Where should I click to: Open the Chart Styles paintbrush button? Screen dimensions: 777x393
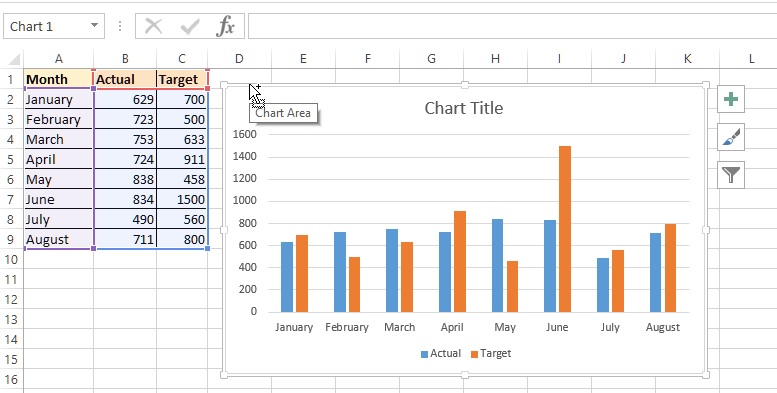(x=731, y=137)
